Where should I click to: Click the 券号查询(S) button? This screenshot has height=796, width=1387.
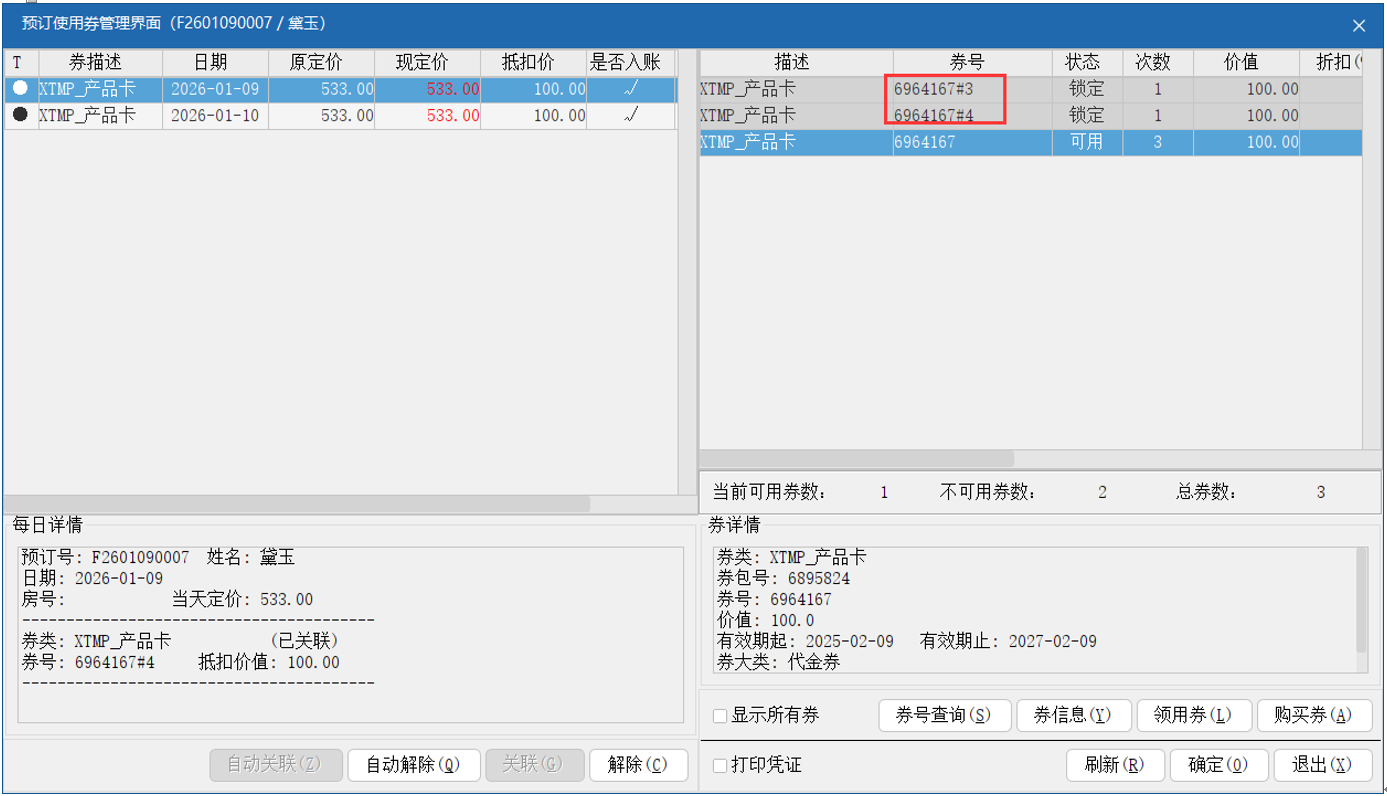944,715
